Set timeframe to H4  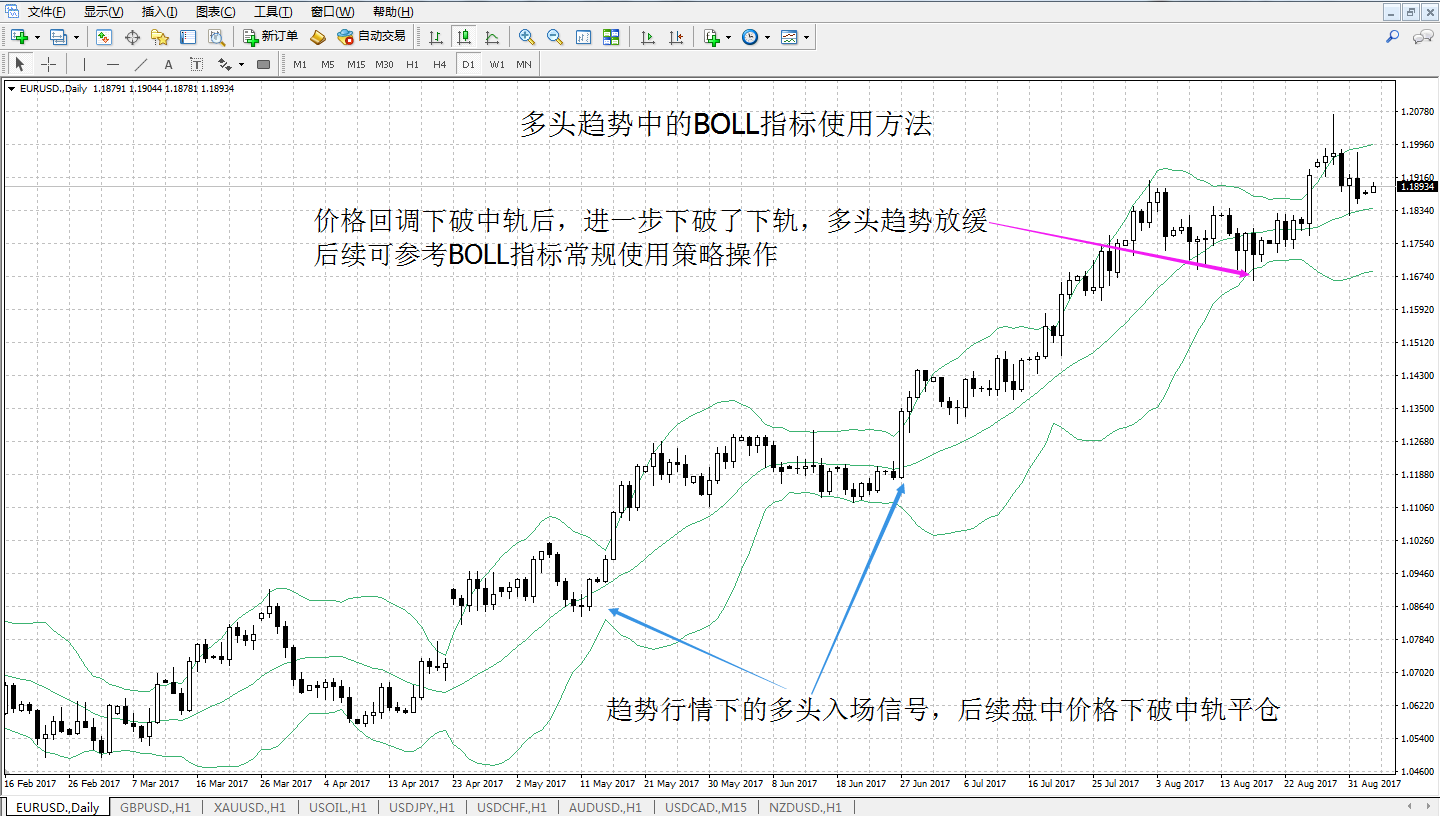click(x=440, y=64)
